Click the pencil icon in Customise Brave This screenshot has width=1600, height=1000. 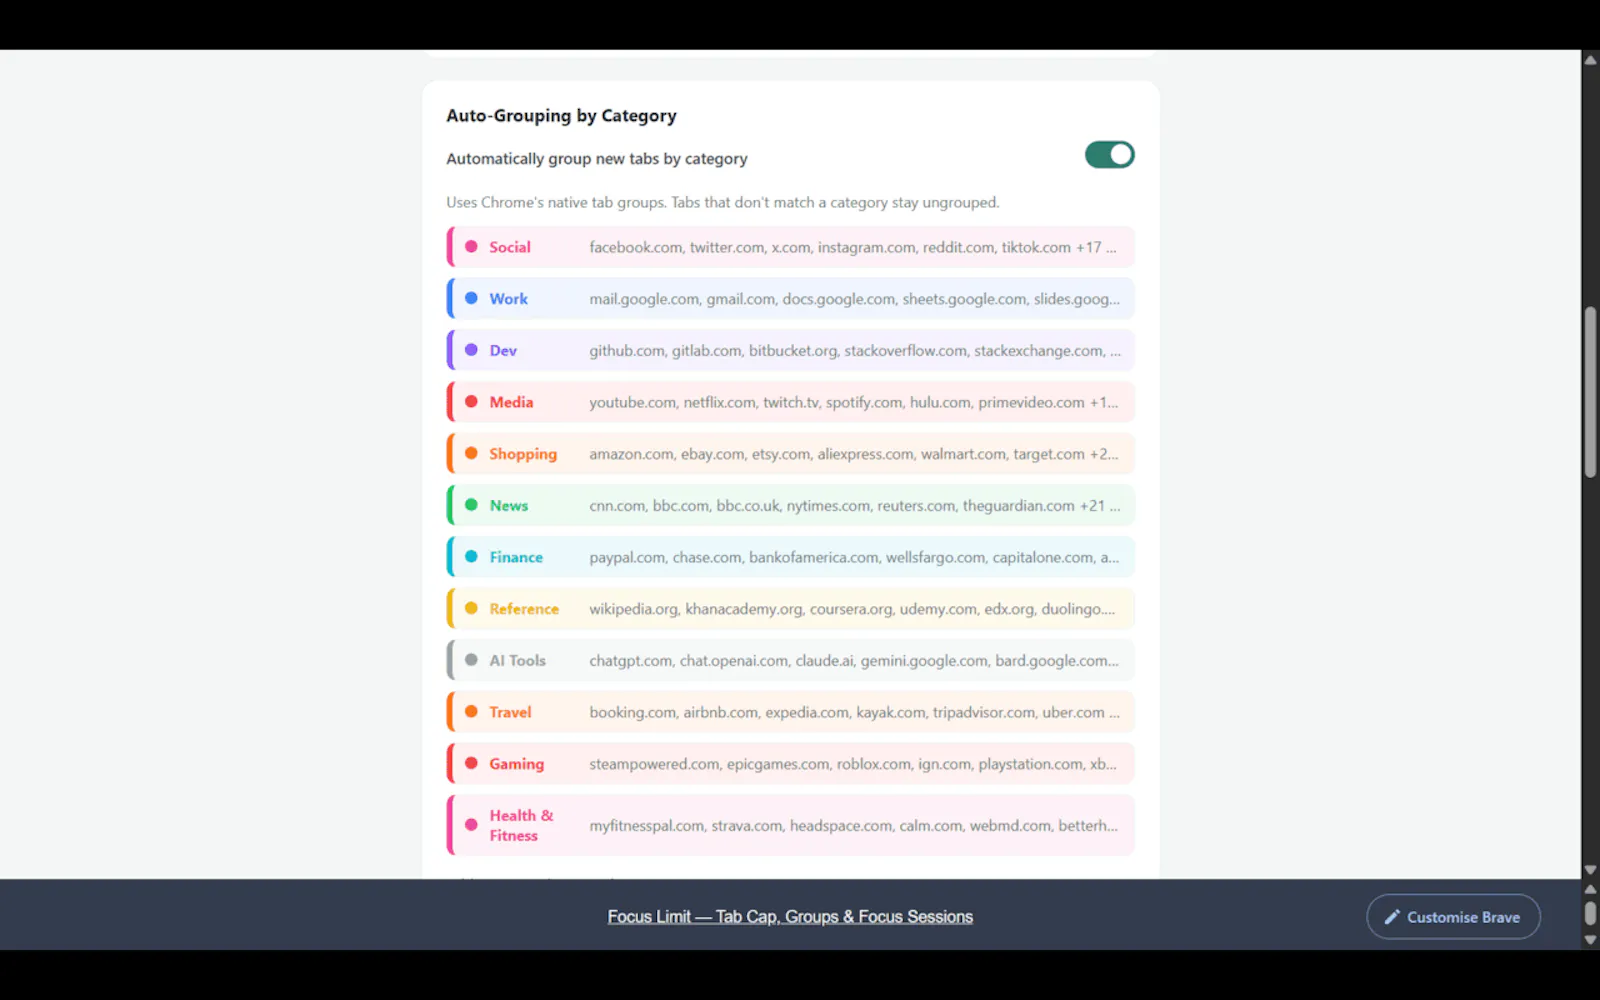[1392, 917]
